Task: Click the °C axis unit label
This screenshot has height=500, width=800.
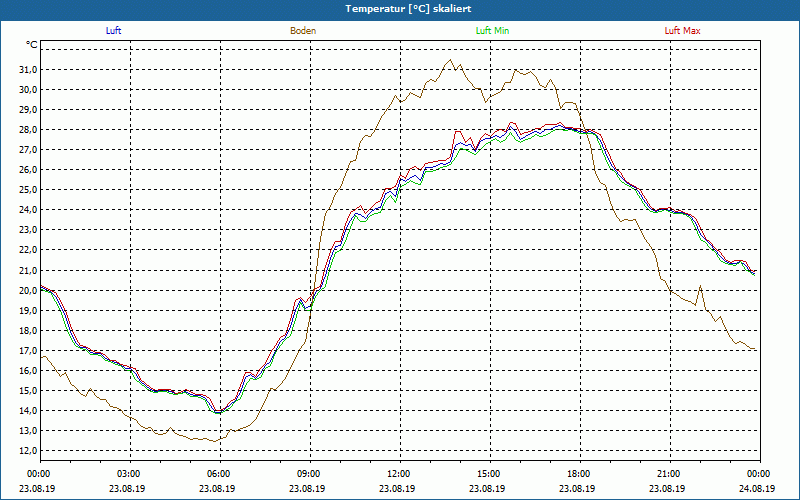Action: coord(32,45)
